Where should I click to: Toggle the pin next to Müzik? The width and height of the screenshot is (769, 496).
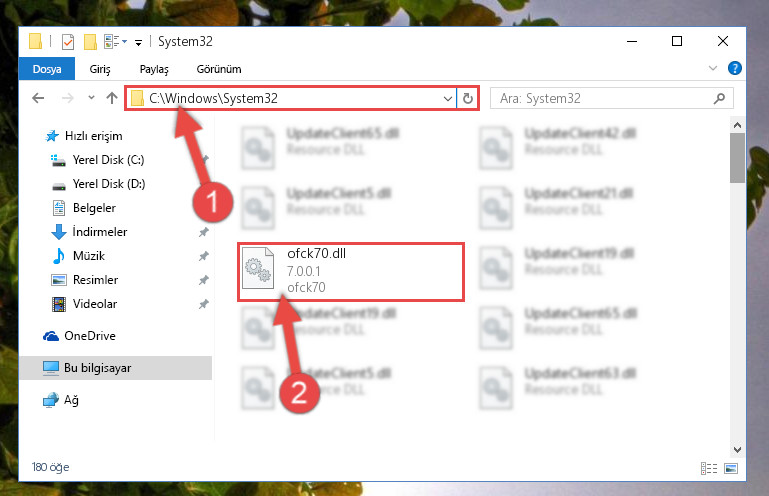click(204, 256)
